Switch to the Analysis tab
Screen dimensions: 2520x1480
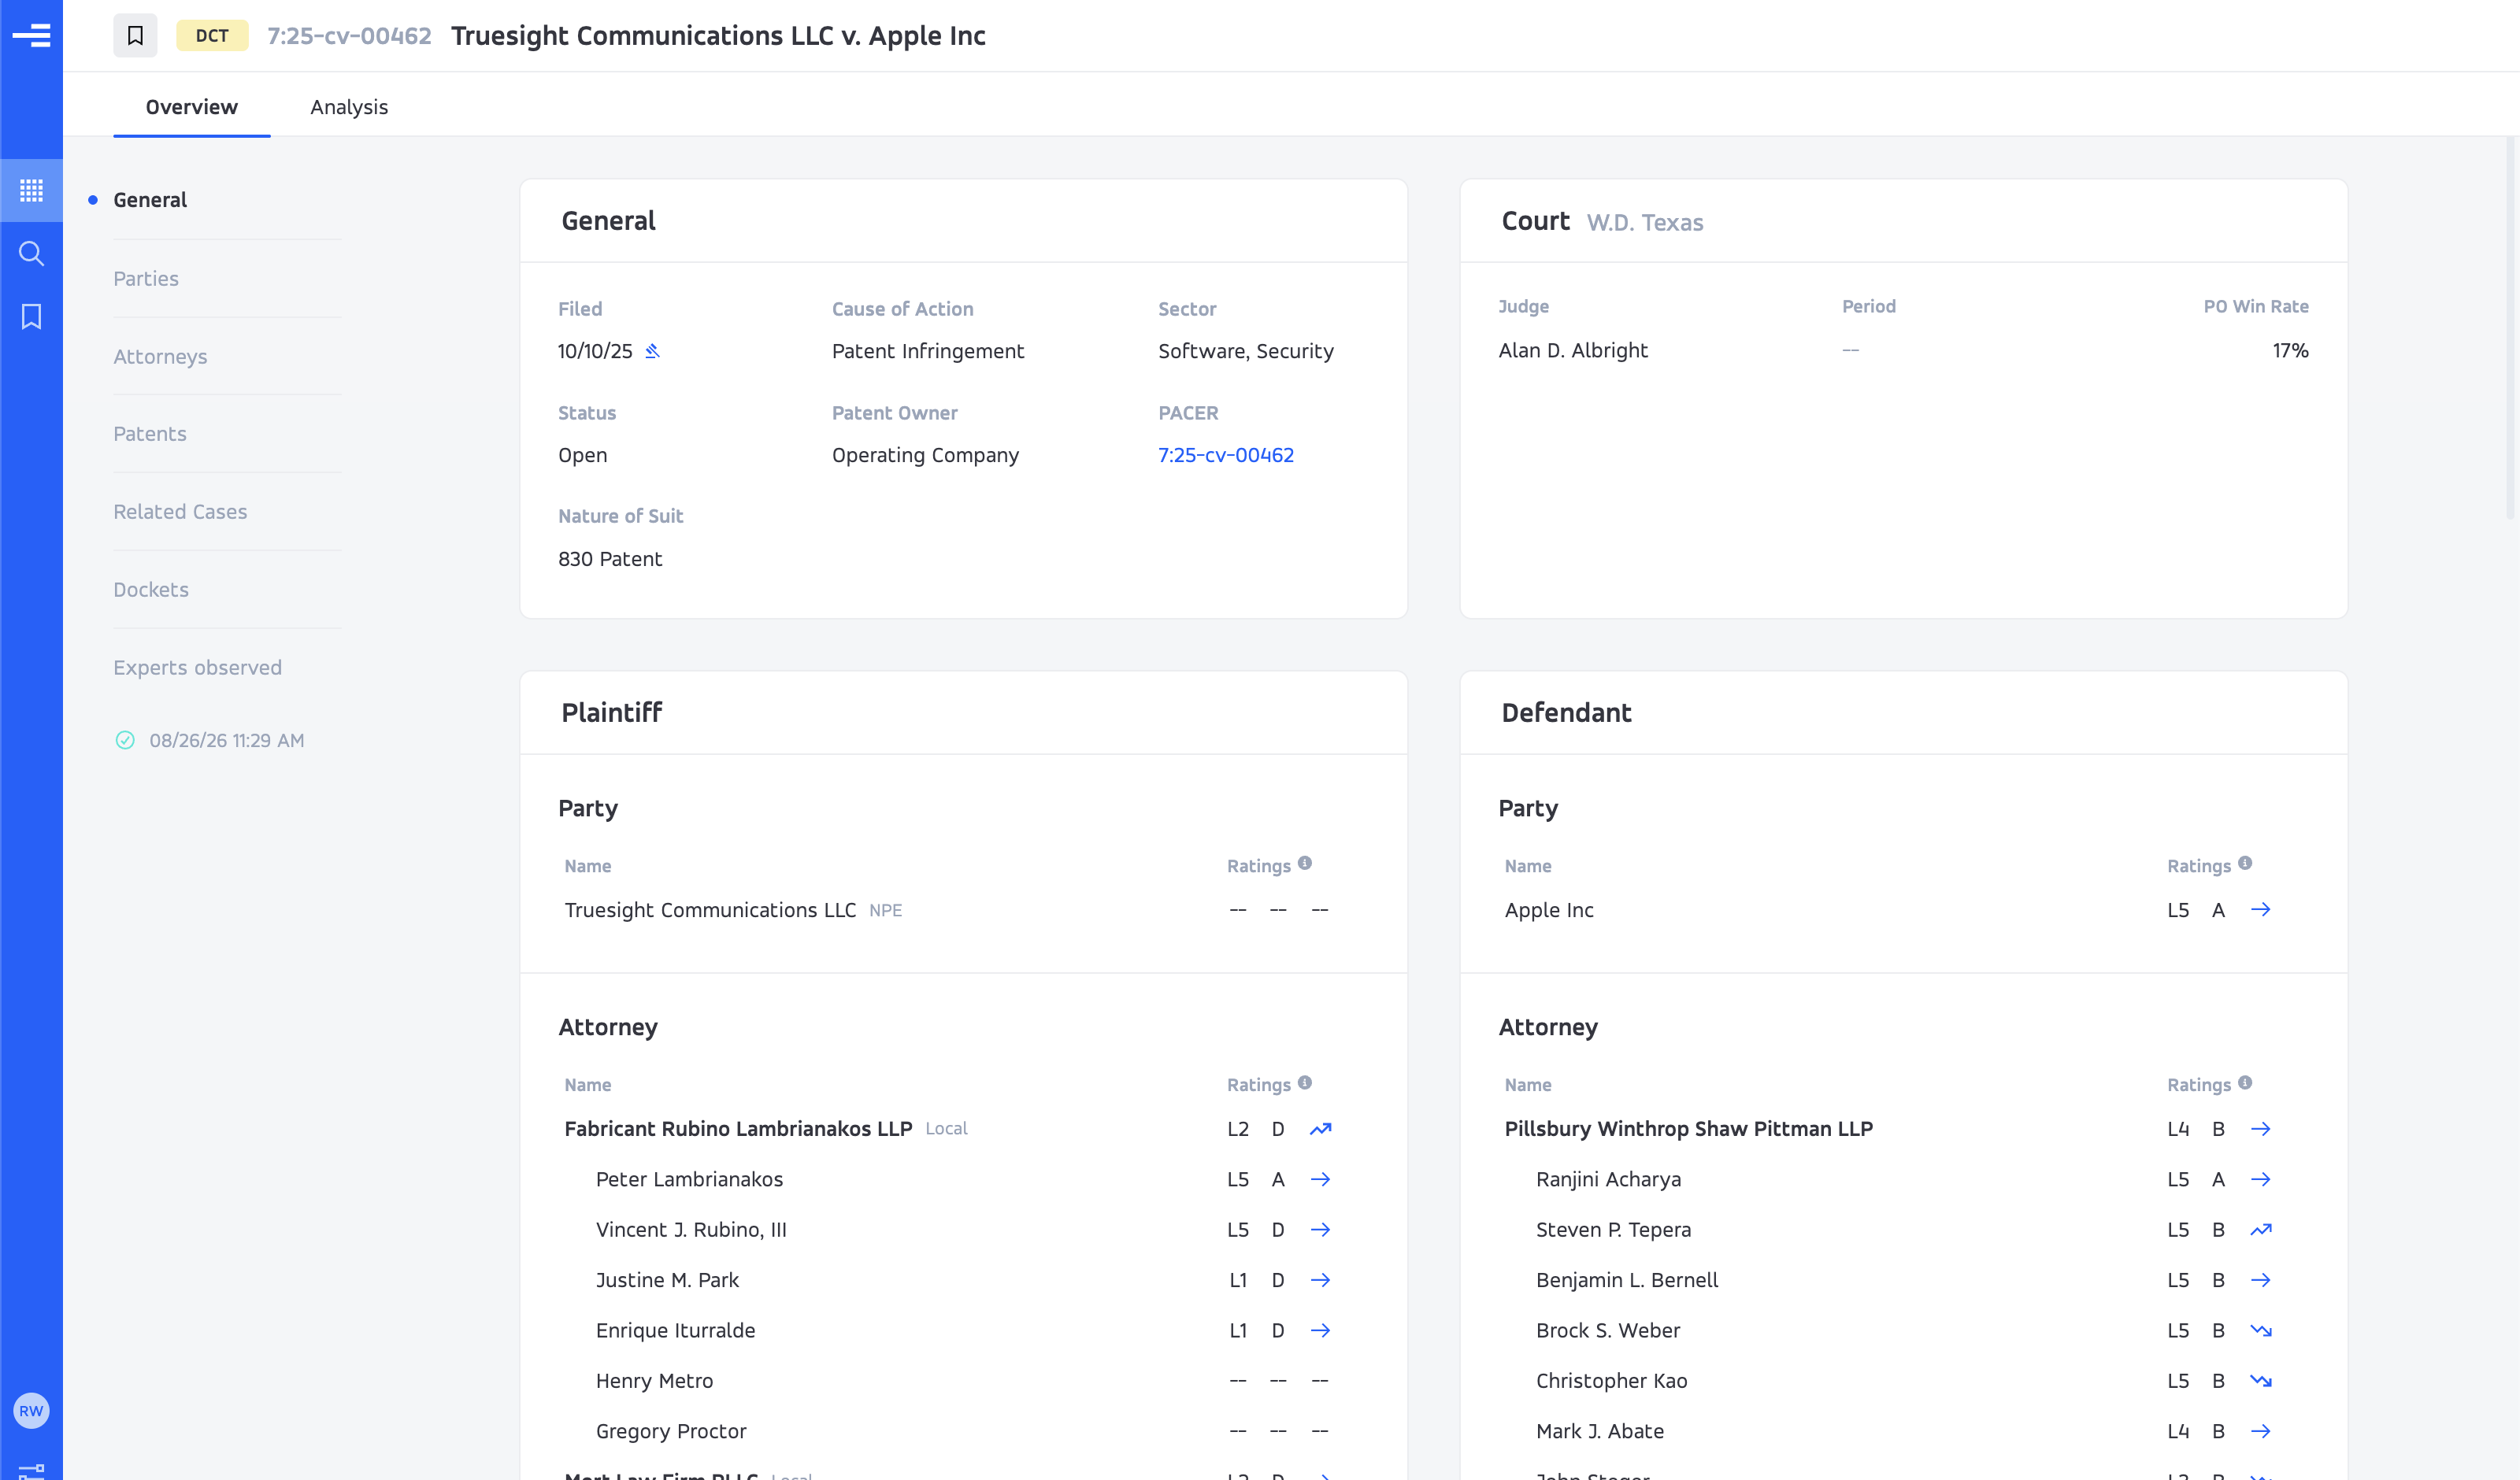tap(349, 107)
